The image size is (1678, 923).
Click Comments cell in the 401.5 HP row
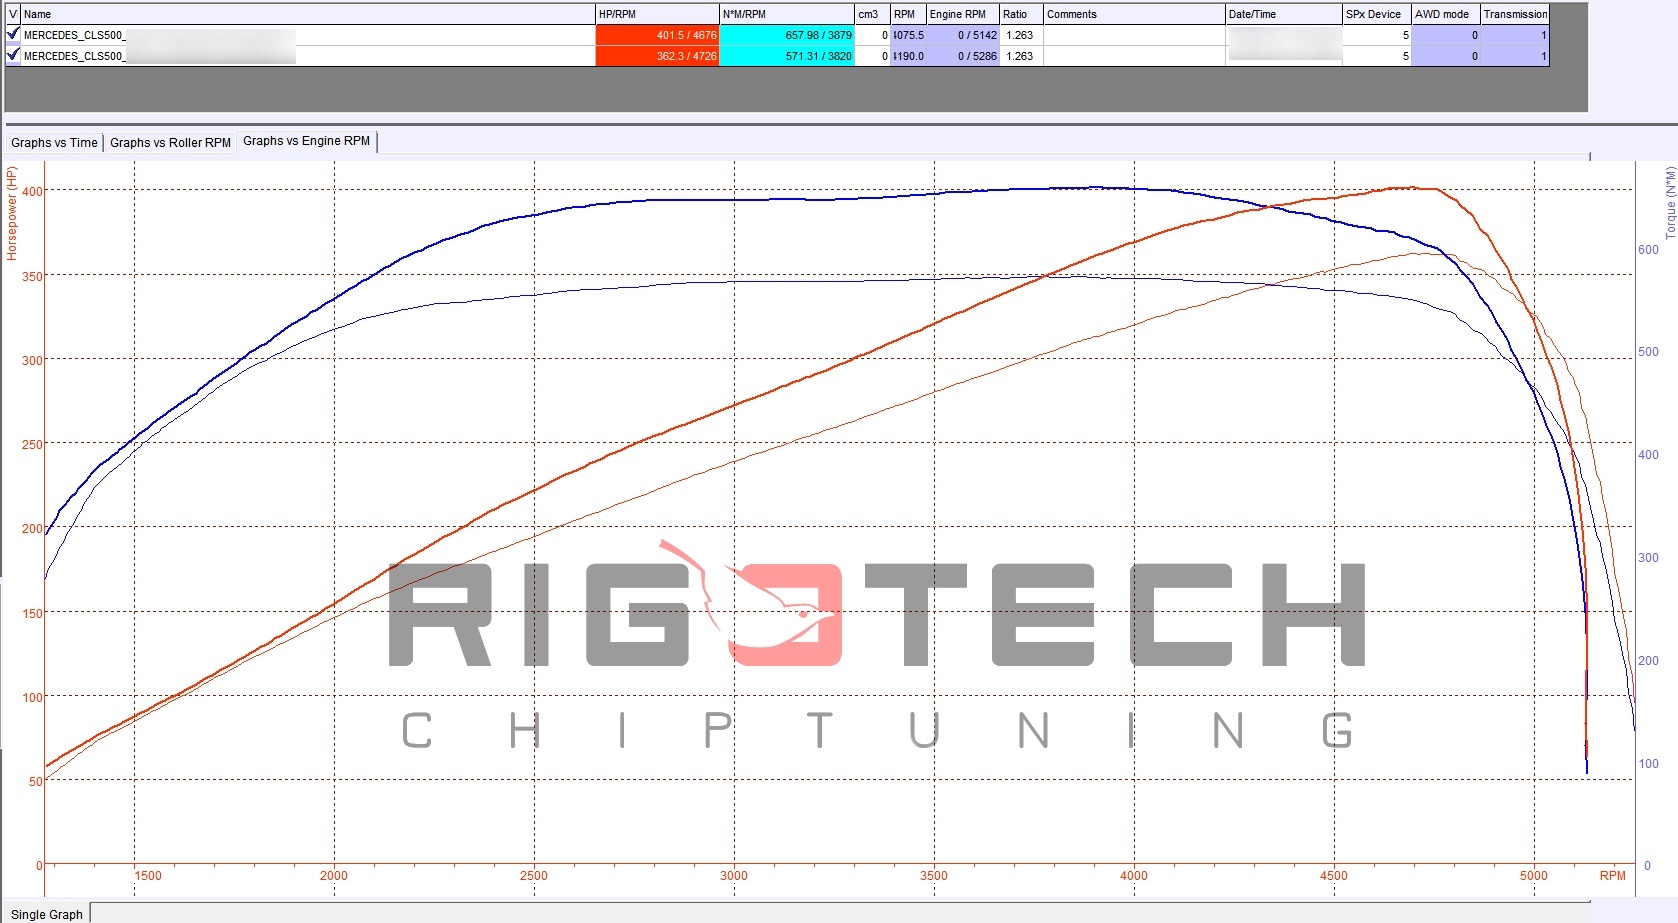coord(1134,35)
